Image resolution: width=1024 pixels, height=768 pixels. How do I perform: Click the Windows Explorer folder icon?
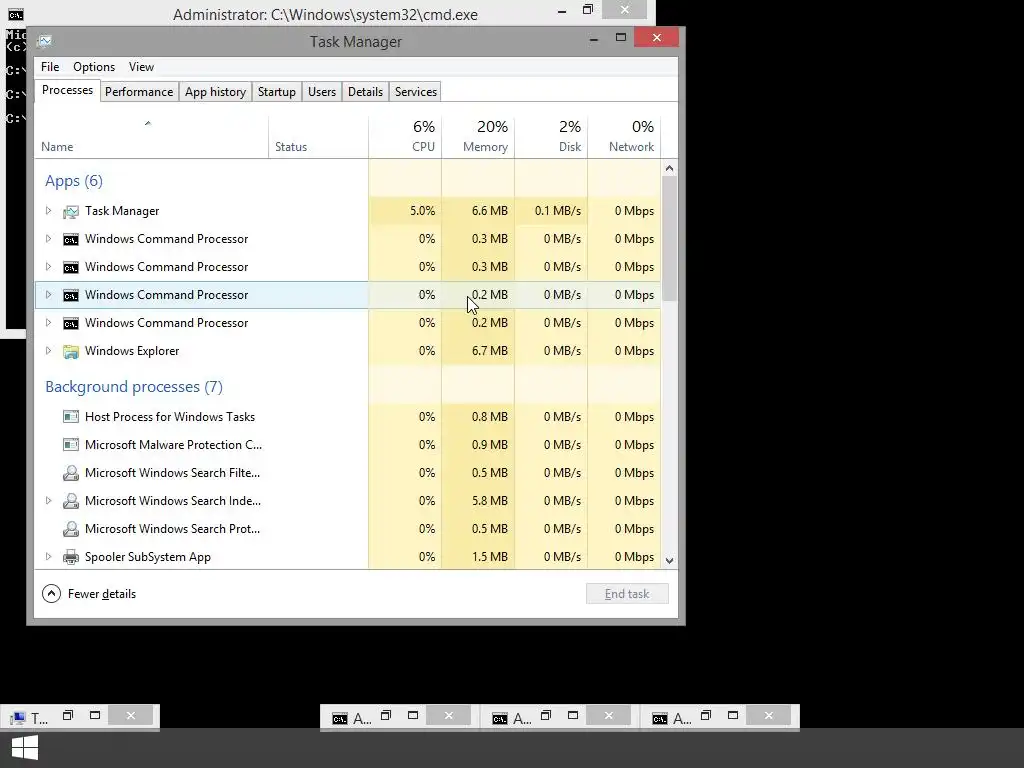coord(71,351)
